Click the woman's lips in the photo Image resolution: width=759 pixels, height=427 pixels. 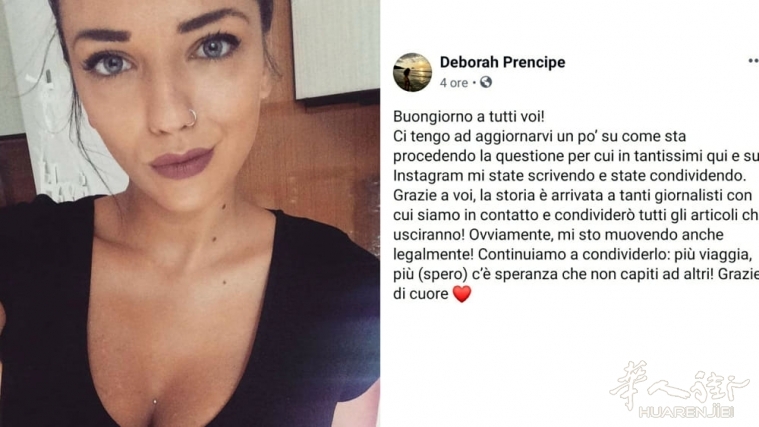pos(182,162)
